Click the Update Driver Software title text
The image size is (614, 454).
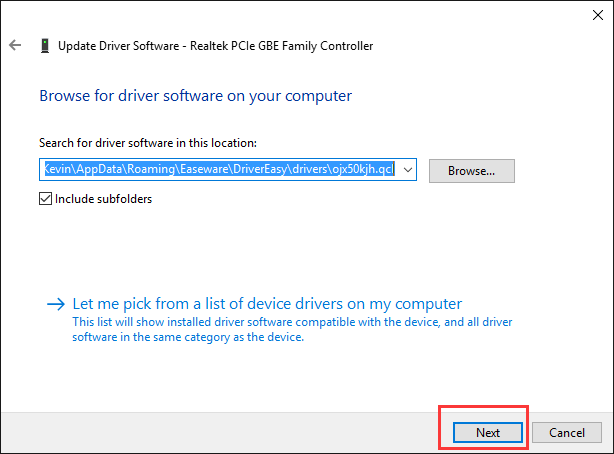pos(215,46)
